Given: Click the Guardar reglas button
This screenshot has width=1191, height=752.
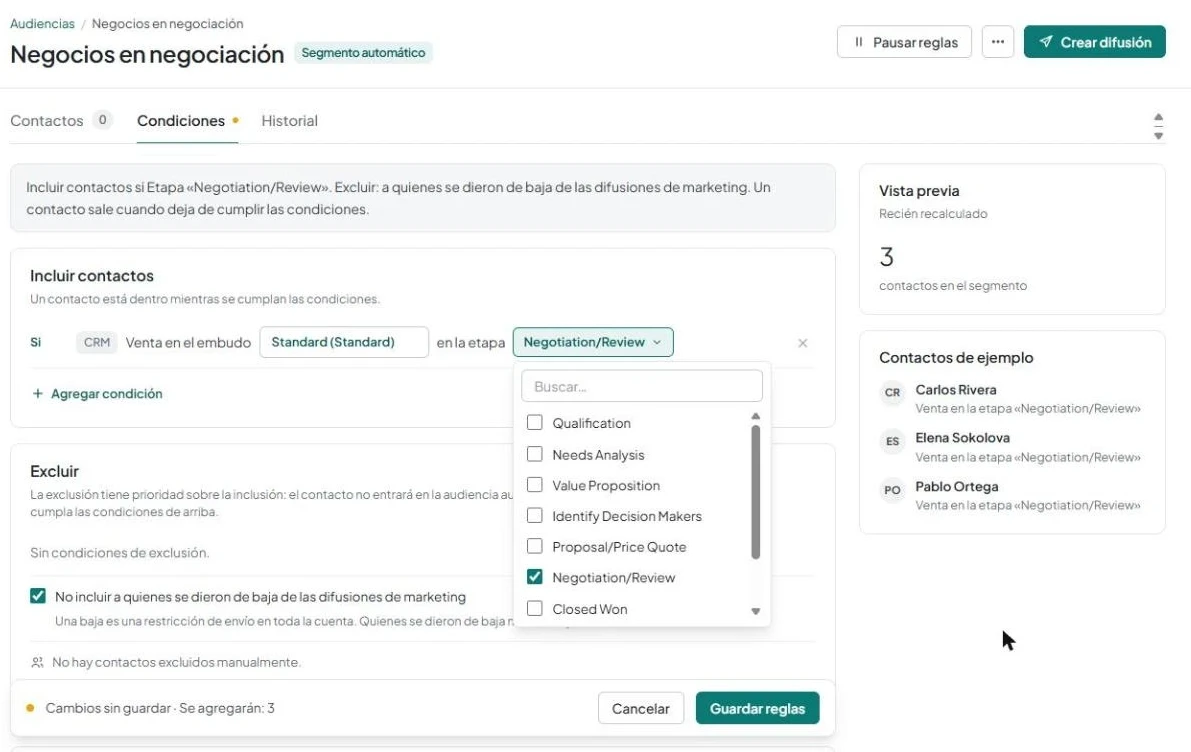Looking at the screenshot, I should [x=757, y=709].
